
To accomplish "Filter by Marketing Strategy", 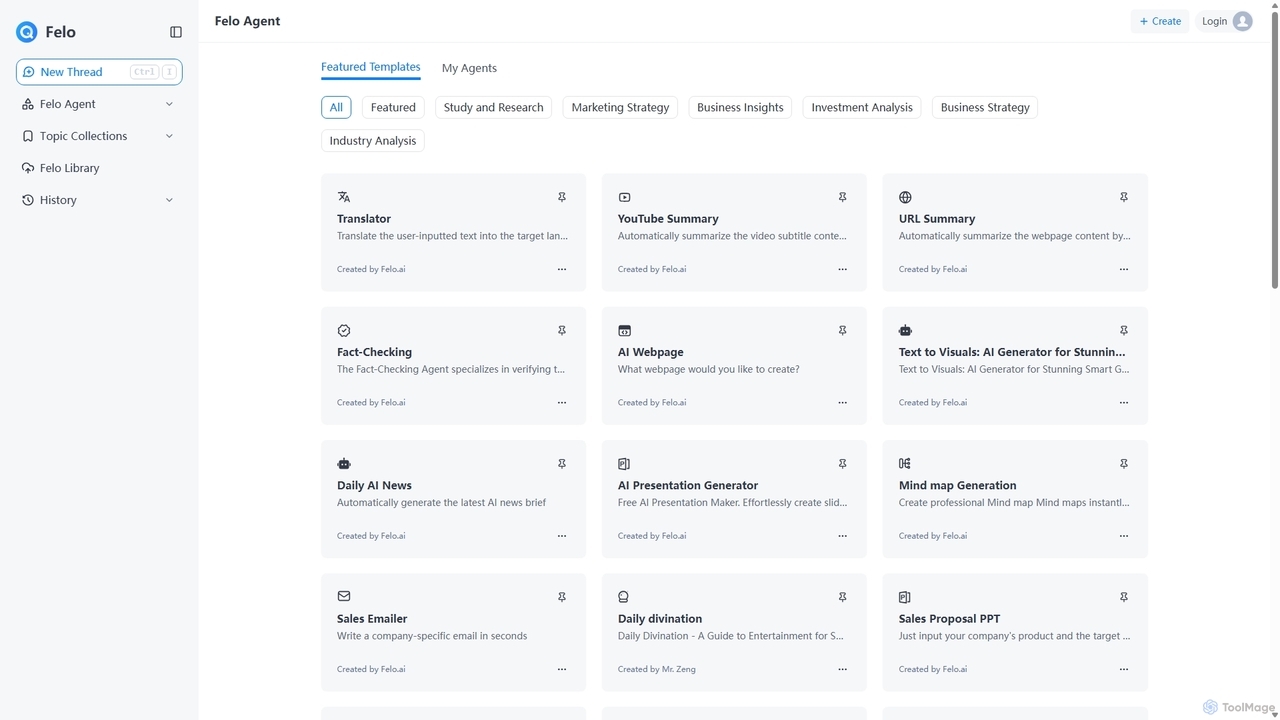I will point(620,107).
